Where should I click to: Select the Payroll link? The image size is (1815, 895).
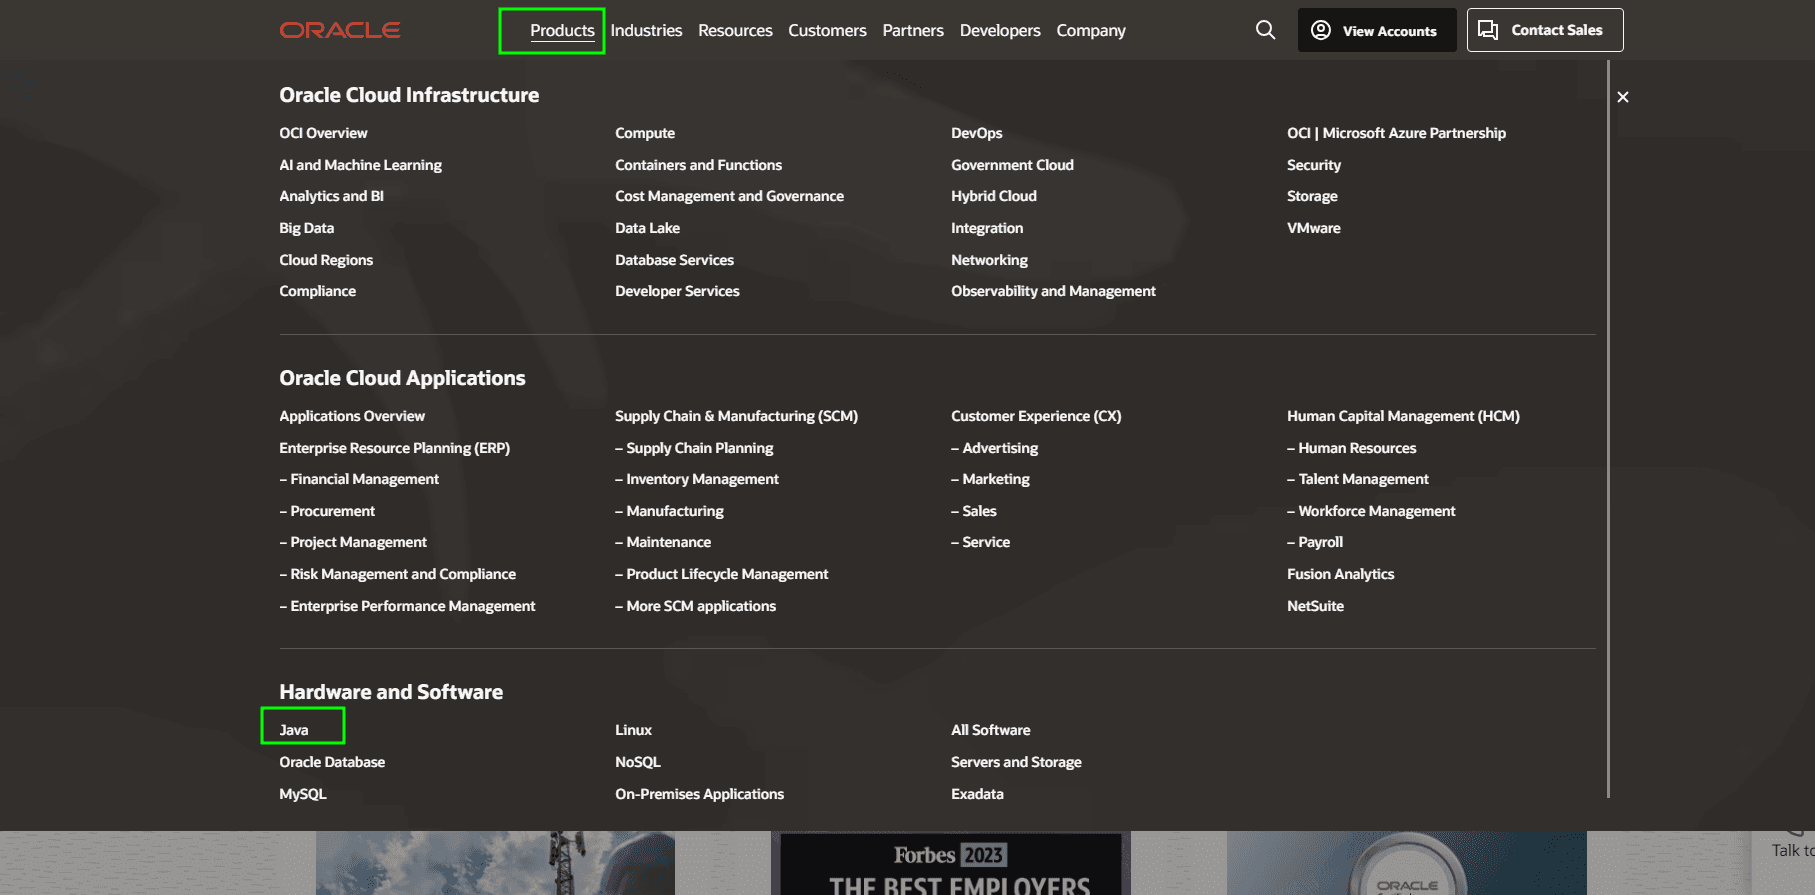click(1315, 542)
